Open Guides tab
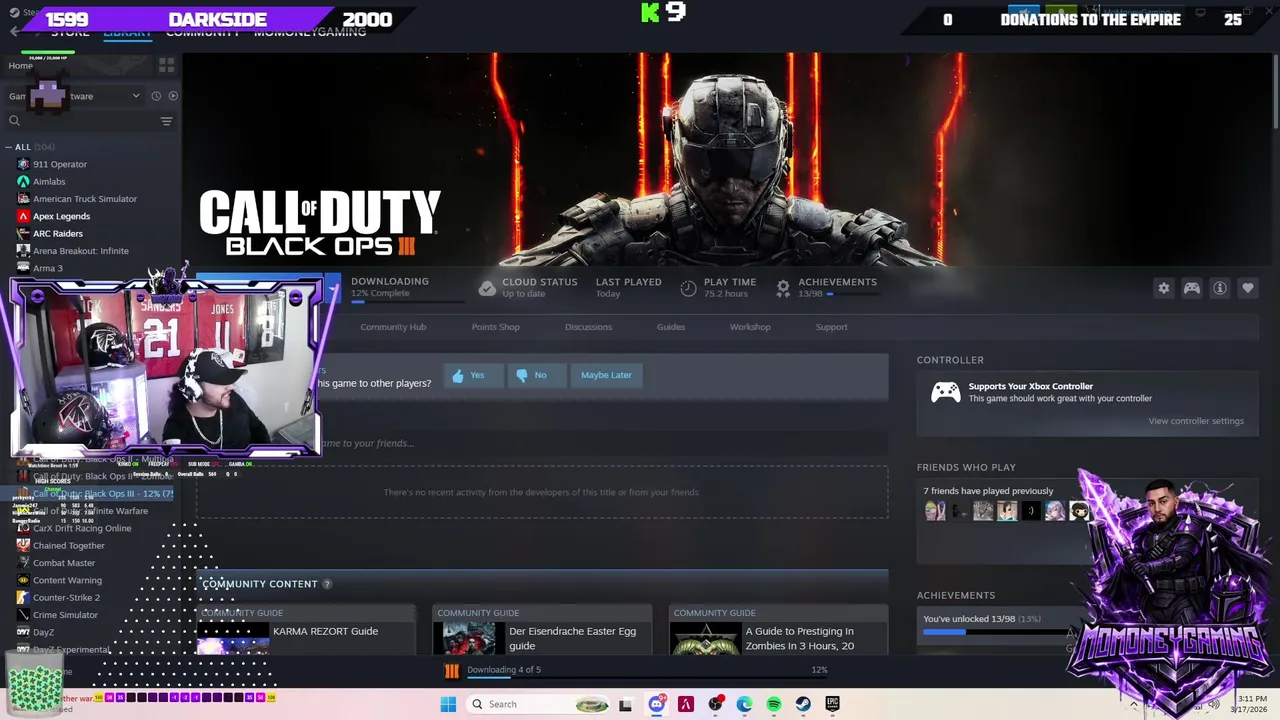This screenshot has width=1280, height=720. 671,327
